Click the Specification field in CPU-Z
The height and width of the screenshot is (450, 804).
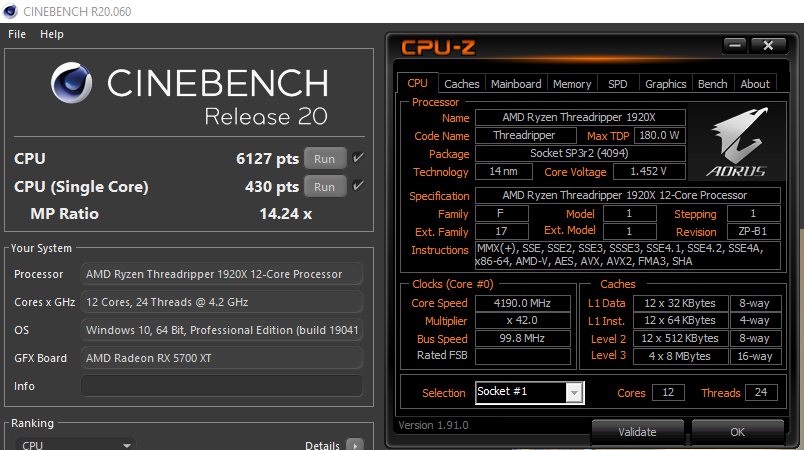coord(628,195)
